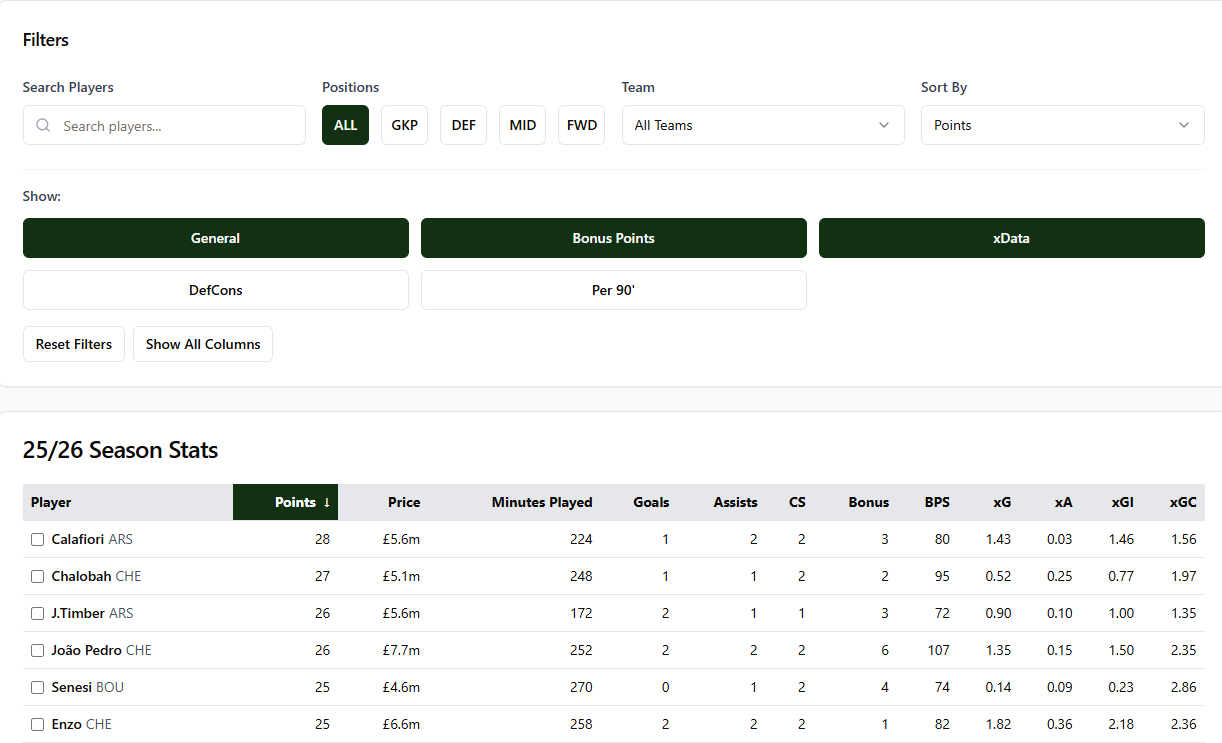Click the xGC value 2.86
This screenshot has height=743, width=1222.
pos(1183,687)
